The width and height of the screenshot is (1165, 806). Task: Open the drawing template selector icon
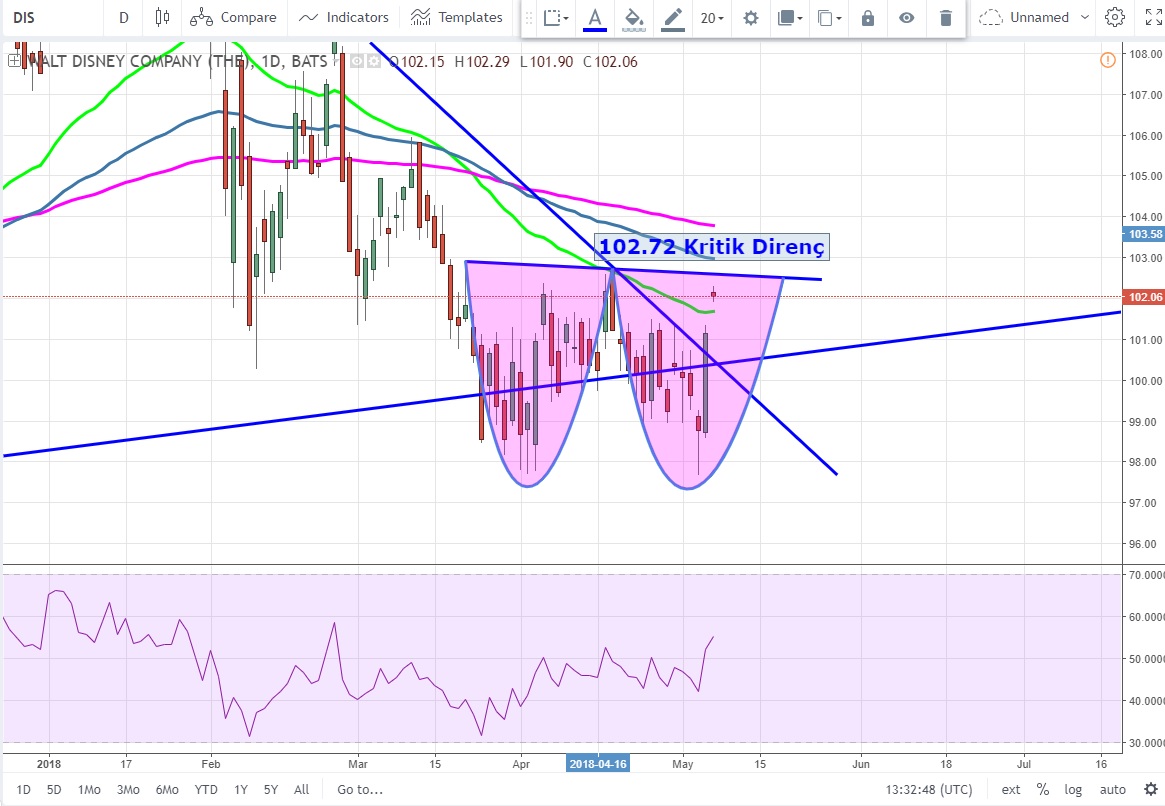click(x=556, y=18)
